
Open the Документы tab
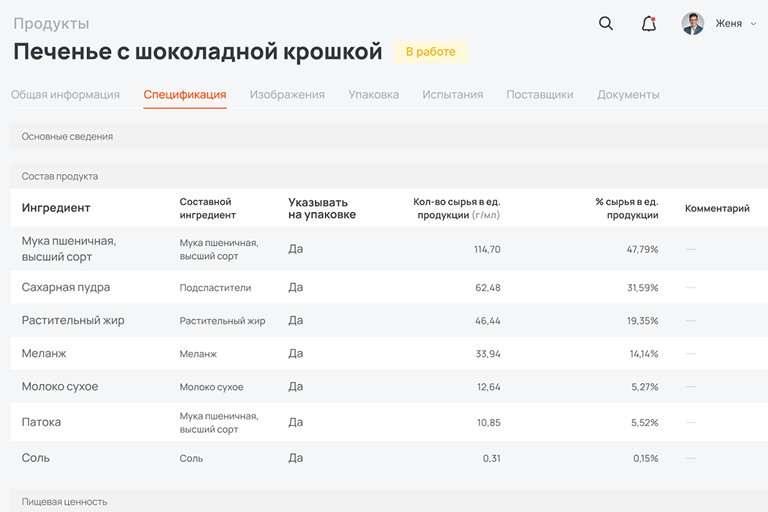point(628,95)
